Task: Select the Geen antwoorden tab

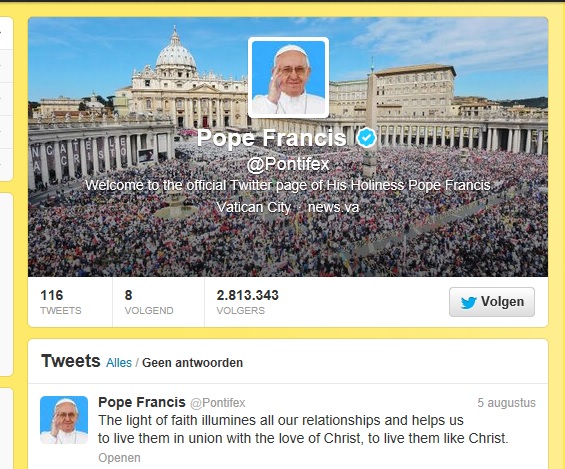Action: click(x=192, y=363)
